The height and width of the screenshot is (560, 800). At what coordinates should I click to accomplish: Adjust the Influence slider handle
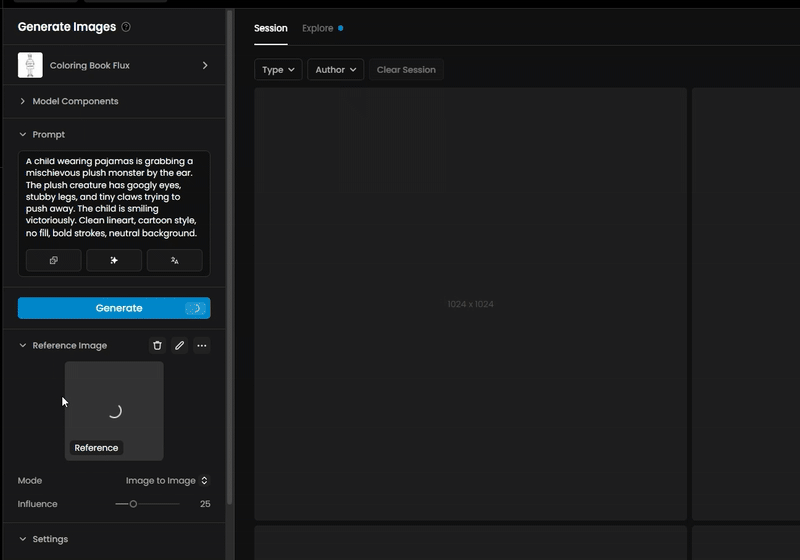[133, 504]
